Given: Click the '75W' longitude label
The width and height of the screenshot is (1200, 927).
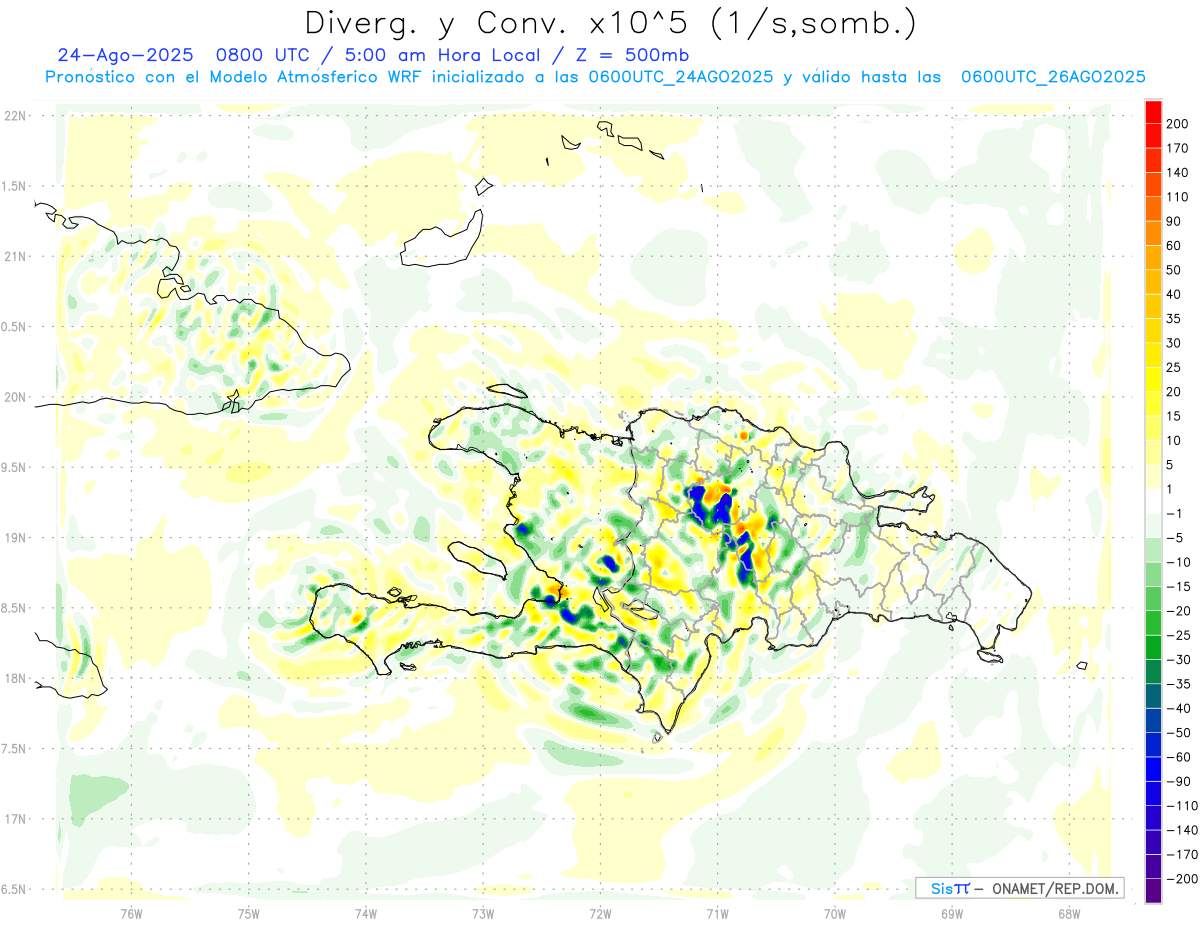Looking at the screenshot, I should [248, 913].
